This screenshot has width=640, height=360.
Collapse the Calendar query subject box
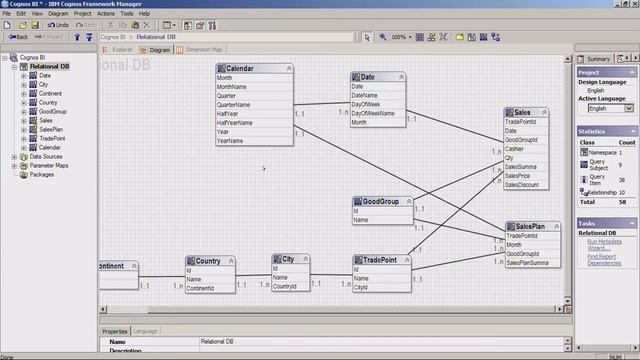point(289,69)
